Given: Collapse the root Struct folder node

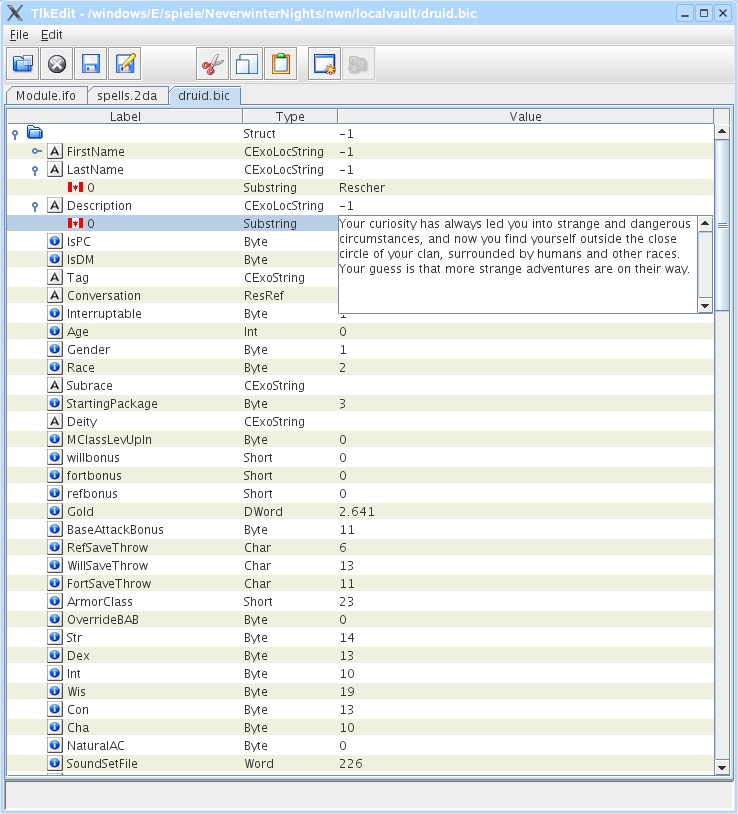Looking at the screenshot, I should pyautogui.click(x=15, y=134).
